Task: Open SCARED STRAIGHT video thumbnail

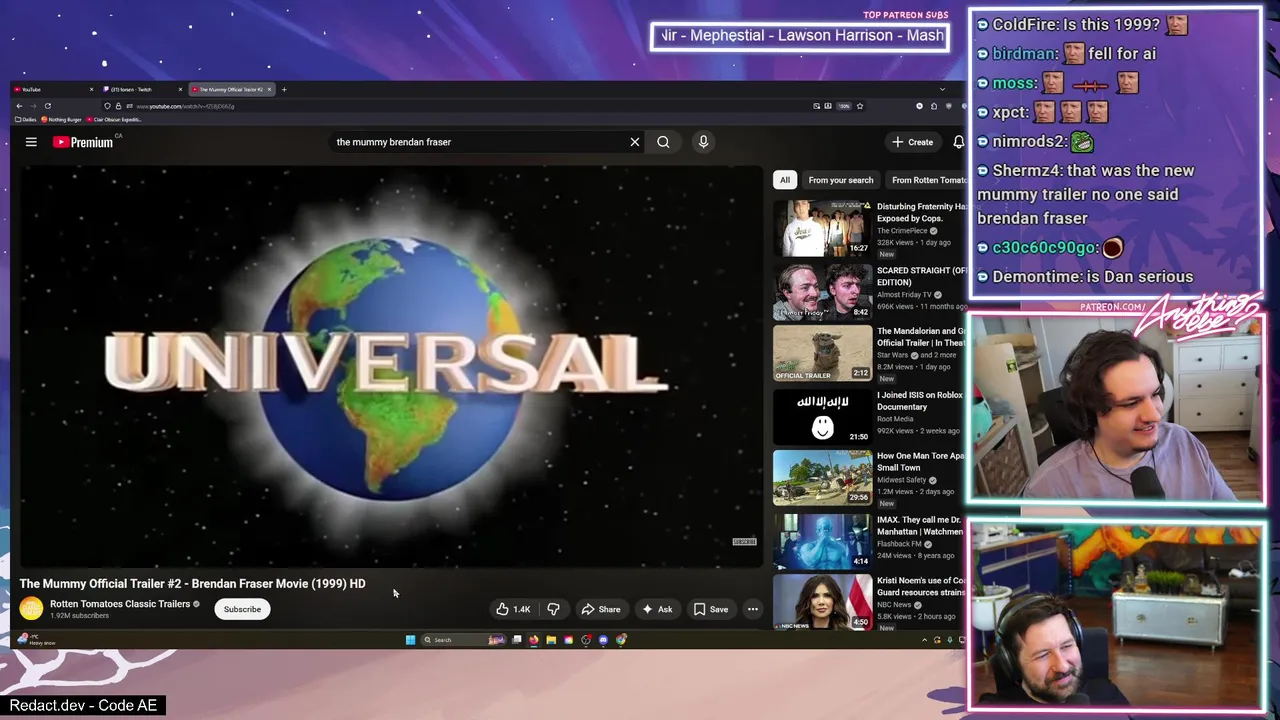Action: pos(822,291)
